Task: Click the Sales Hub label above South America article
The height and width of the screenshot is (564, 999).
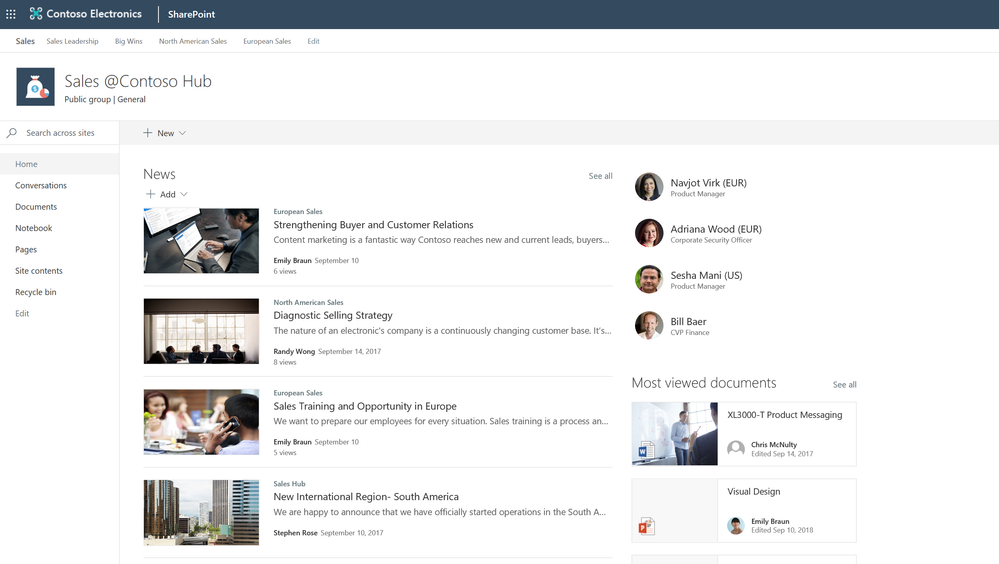Action: click(x=289, y=484)
